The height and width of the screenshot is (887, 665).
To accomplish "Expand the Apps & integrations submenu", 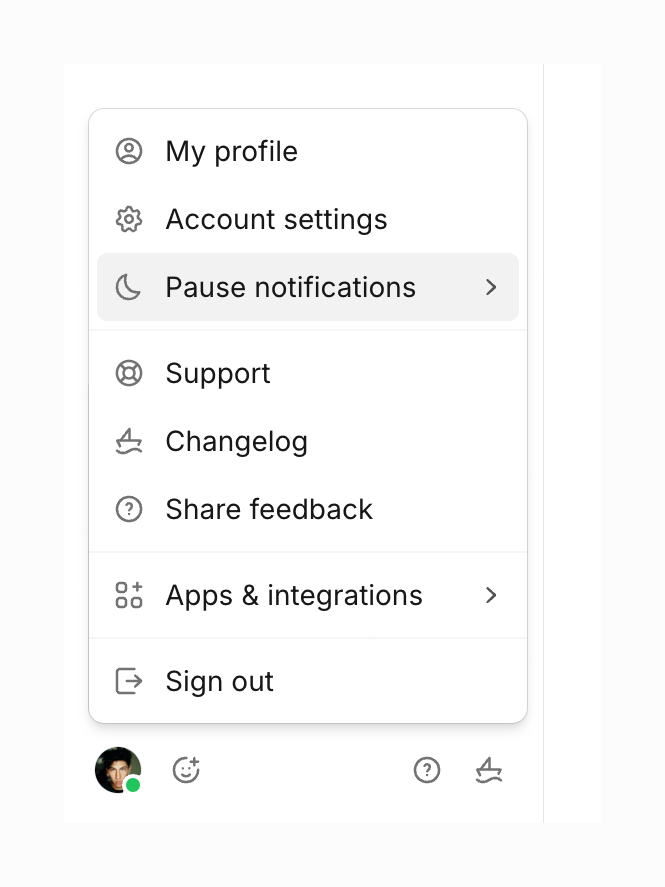I will pyautogui.click(x=491, y=595).
